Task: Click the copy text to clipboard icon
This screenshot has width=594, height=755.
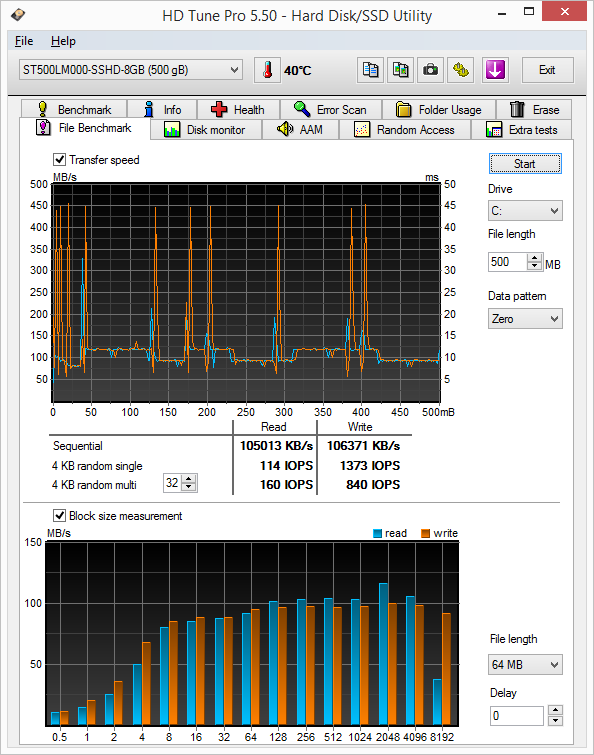Action: (x=370, y=70)
